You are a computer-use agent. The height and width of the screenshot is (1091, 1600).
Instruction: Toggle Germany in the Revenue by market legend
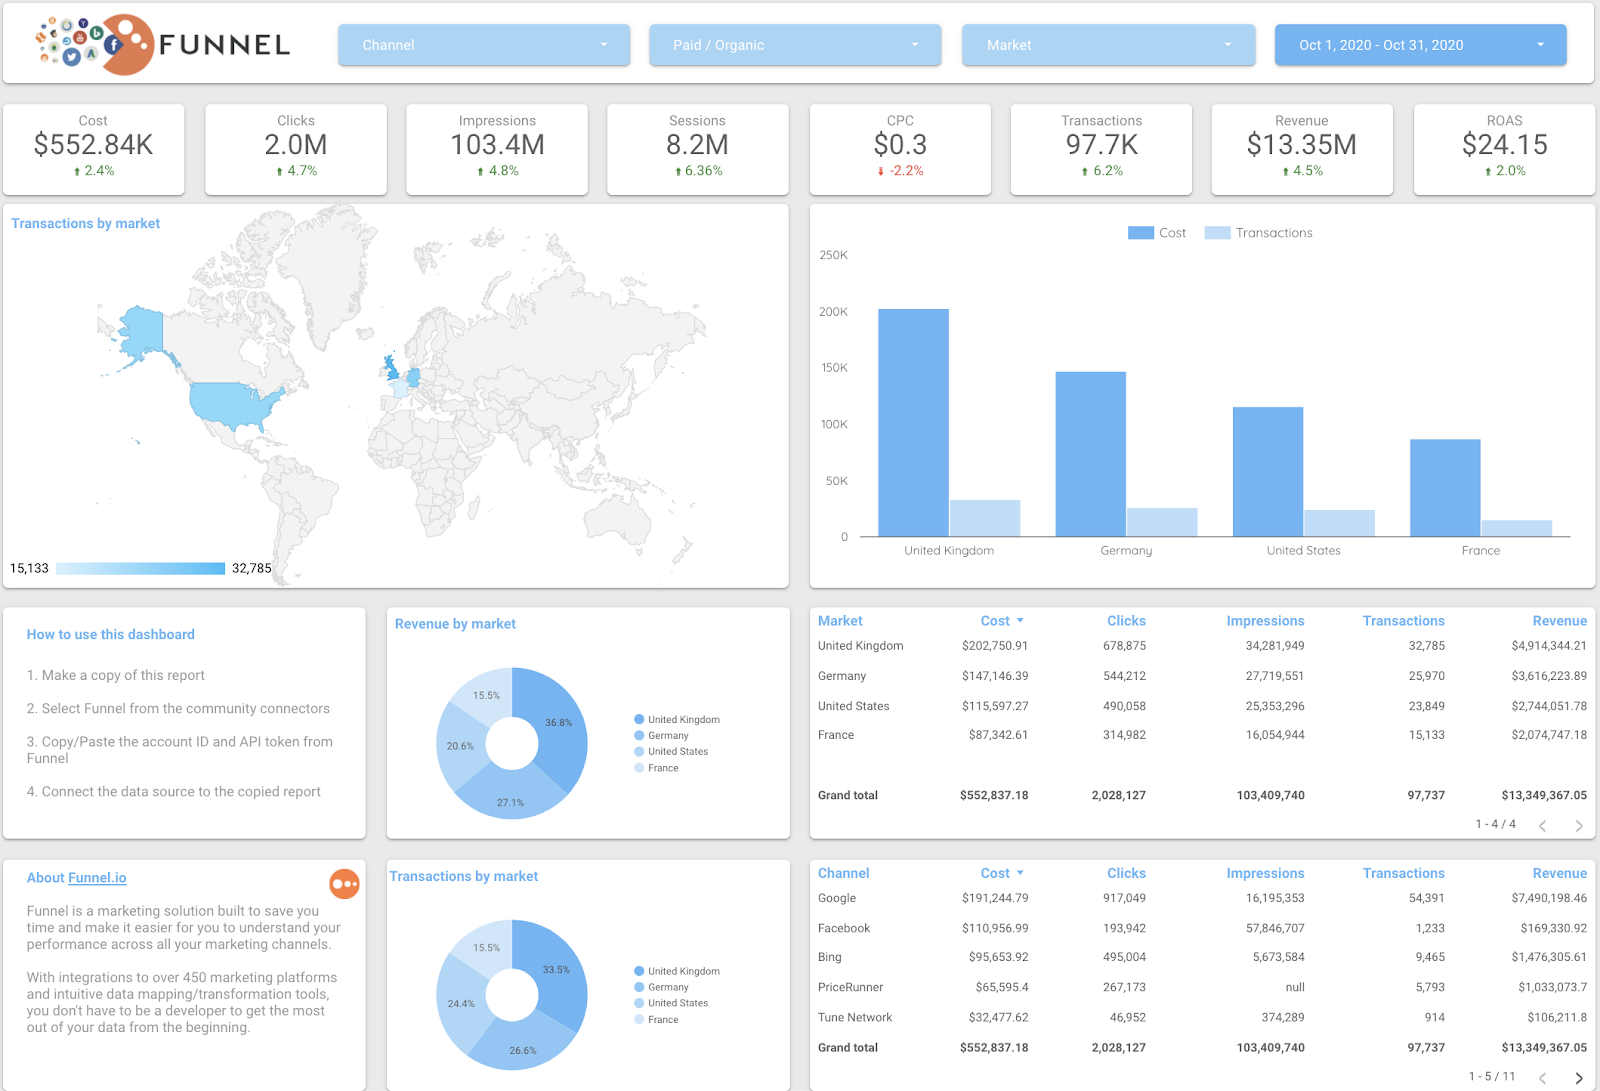pyautogui.click(x=665, y=735)
